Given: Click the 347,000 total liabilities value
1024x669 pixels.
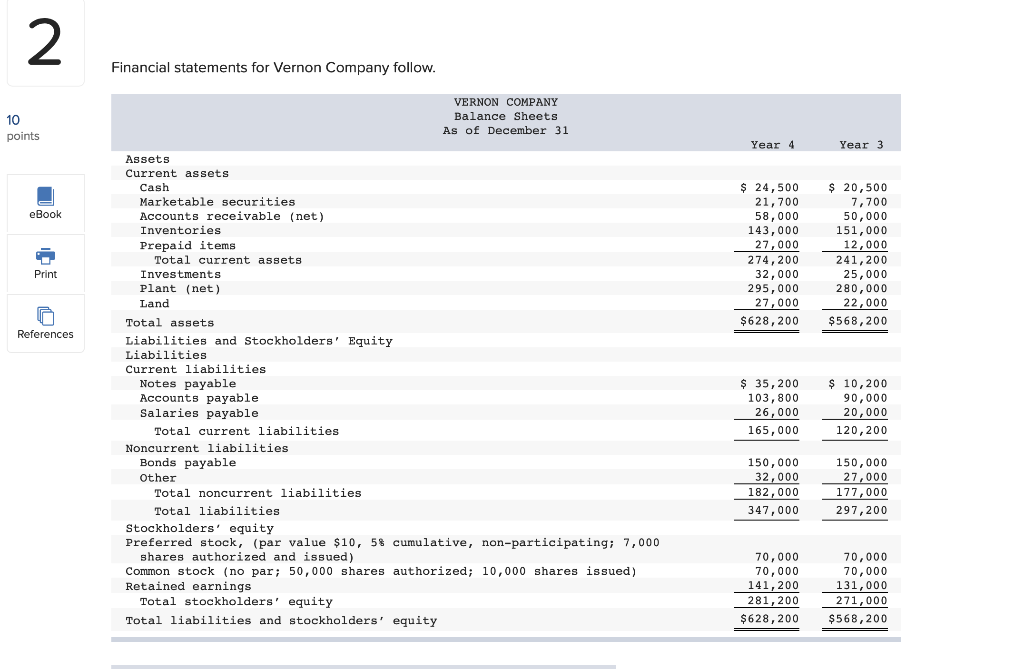Looking at the screenshot, I should click(x=773, y=511).
